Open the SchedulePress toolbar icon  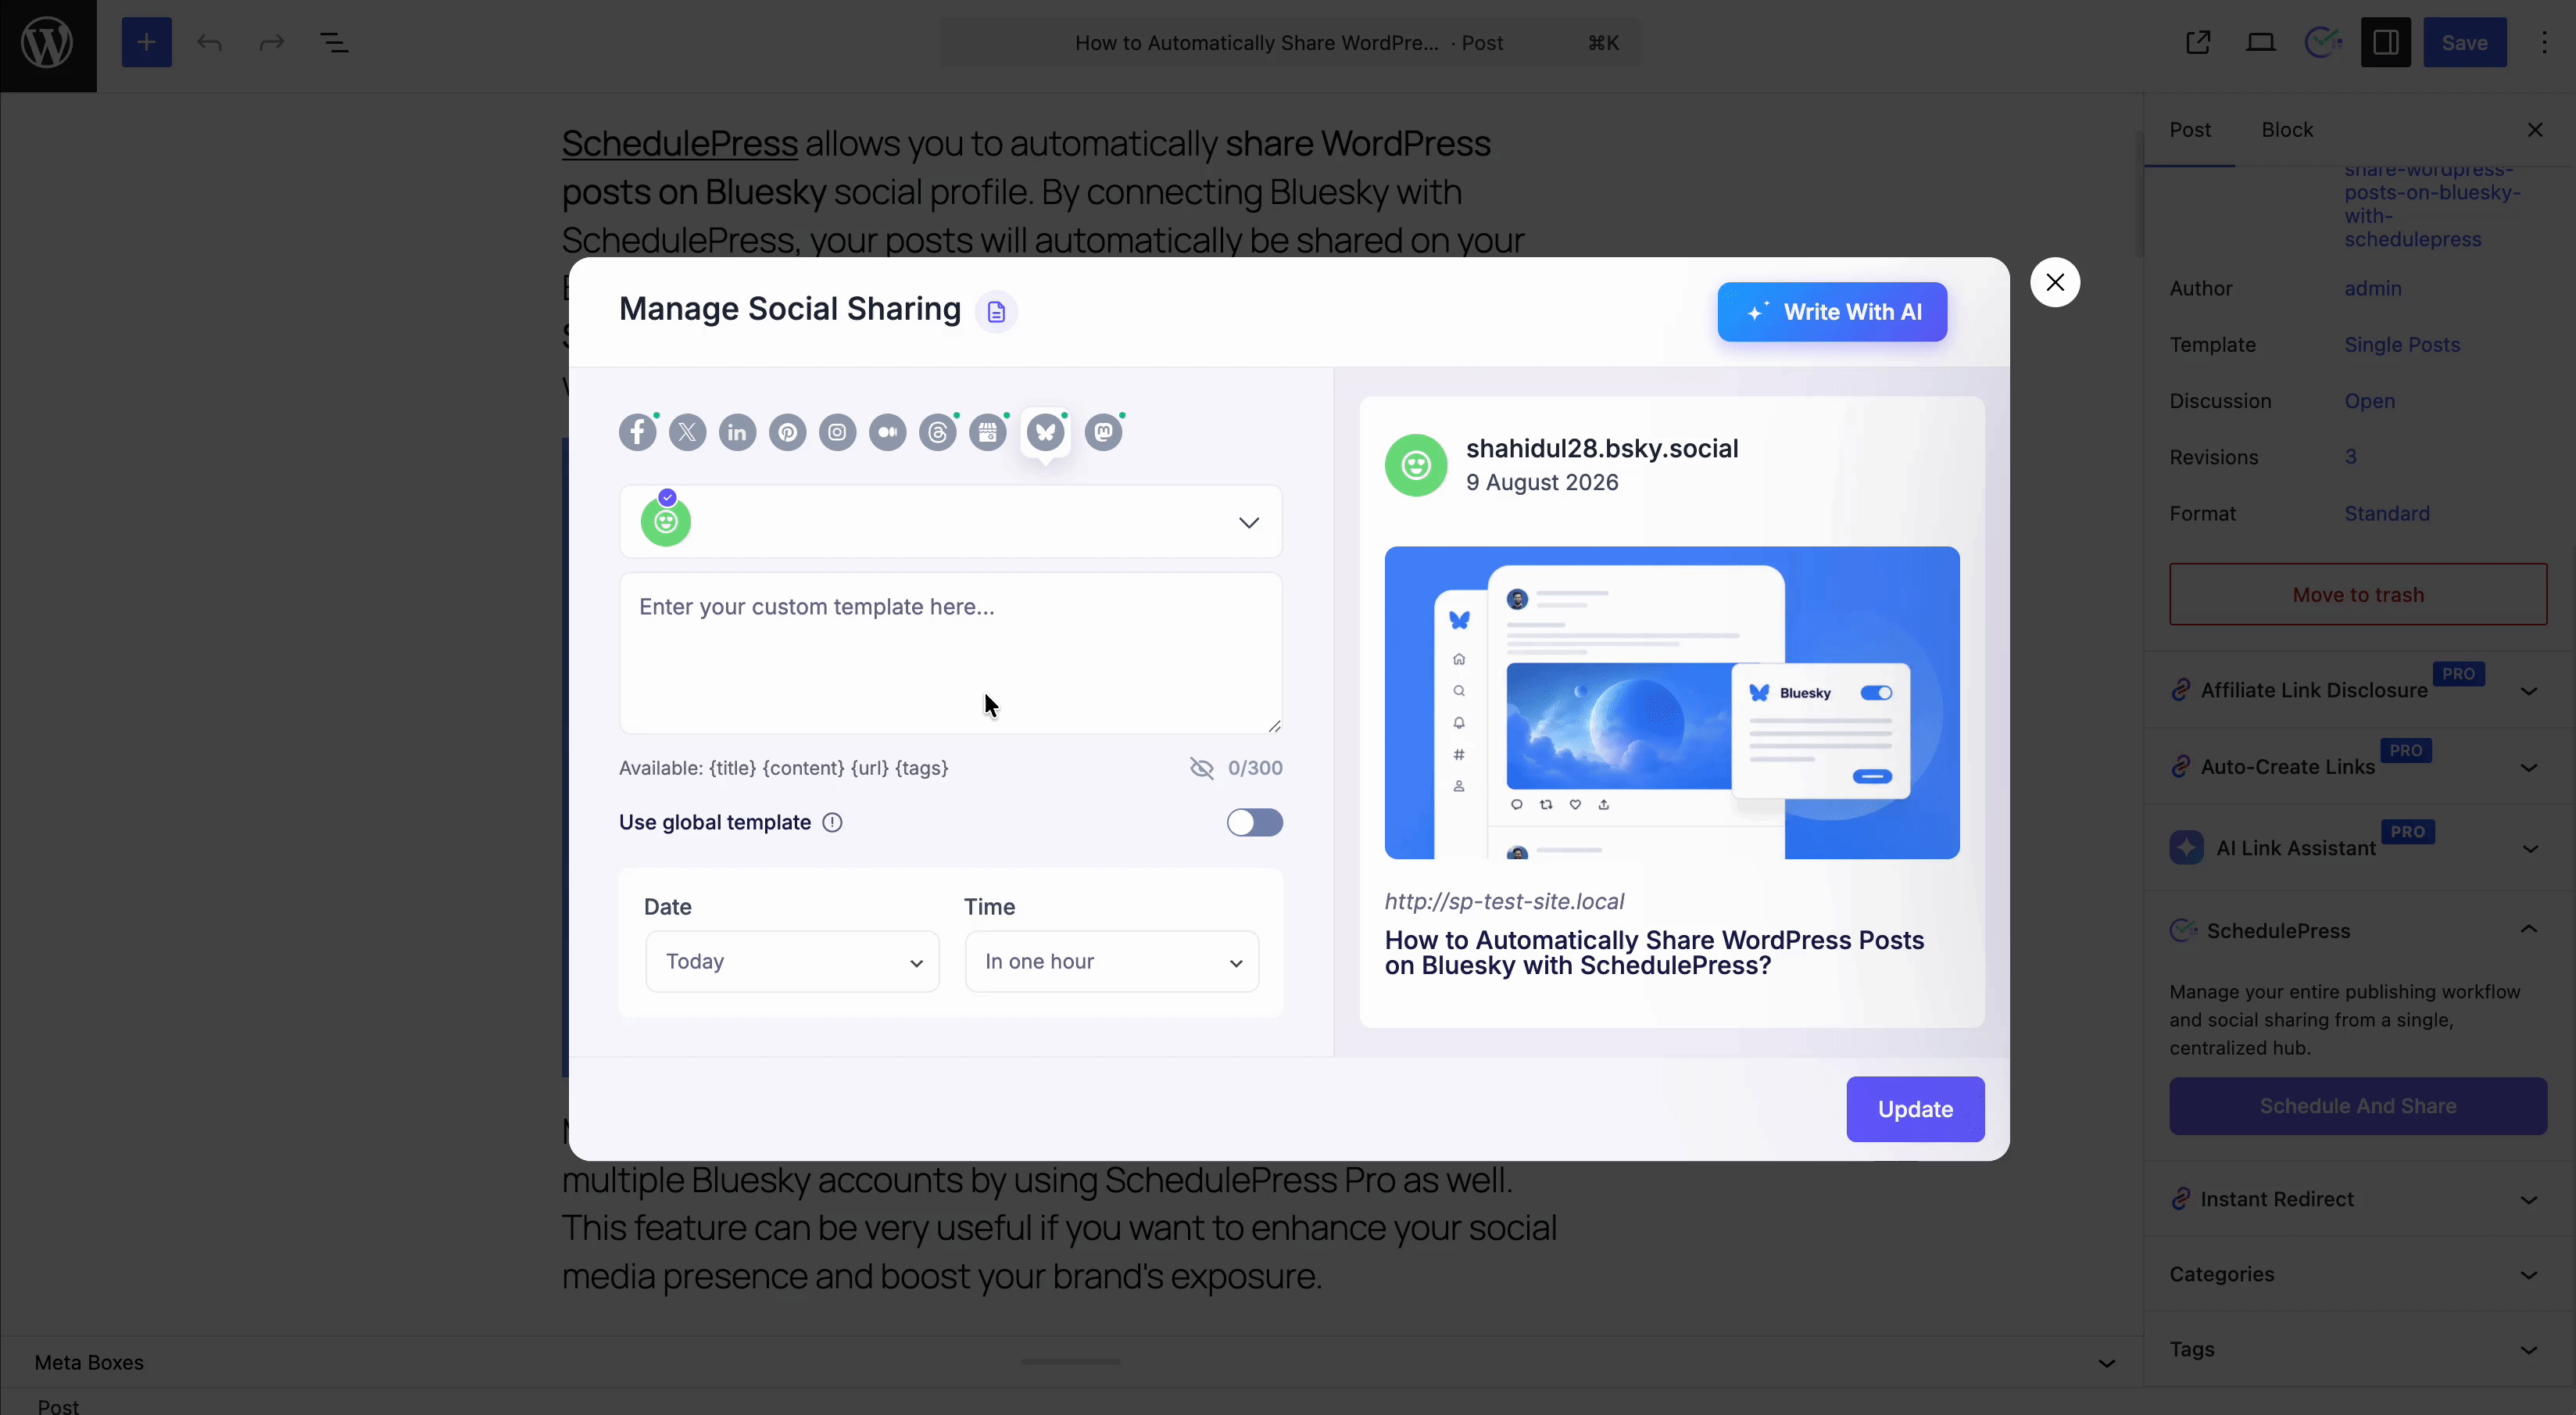tap(2323, 42)
